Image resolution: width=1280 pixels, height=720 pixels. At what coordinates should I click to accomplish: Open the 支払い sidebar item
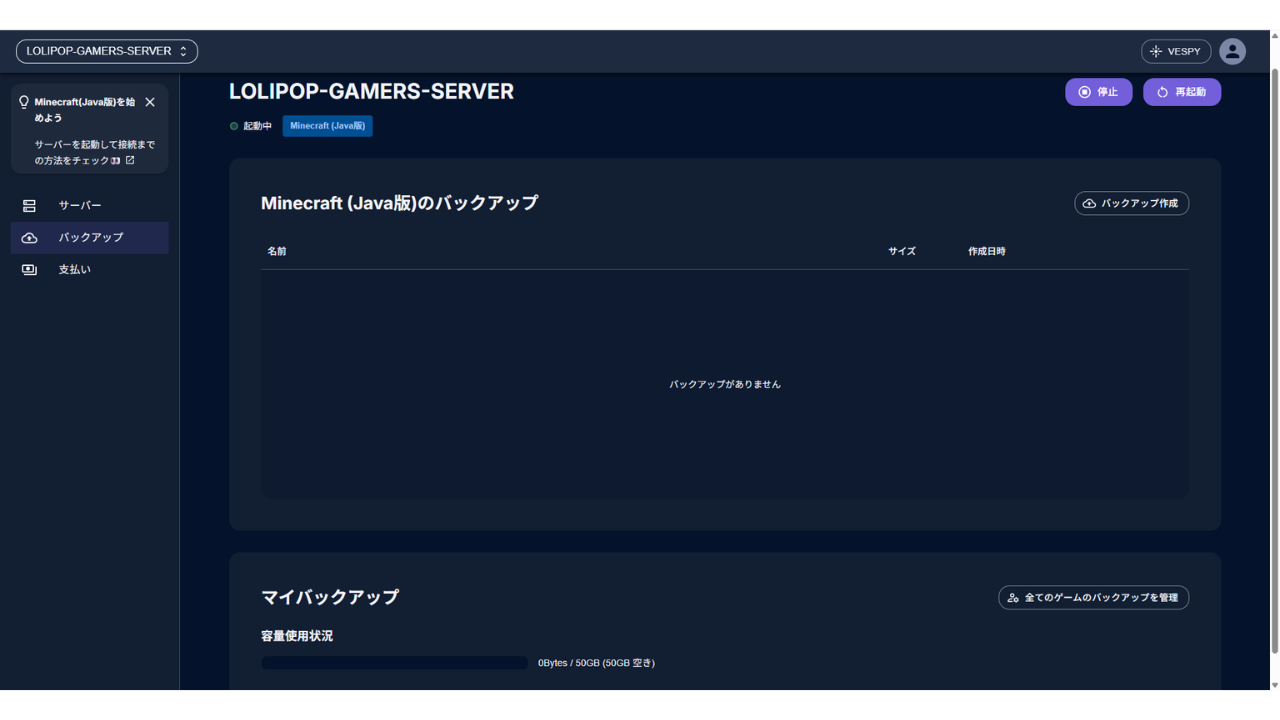90,269
